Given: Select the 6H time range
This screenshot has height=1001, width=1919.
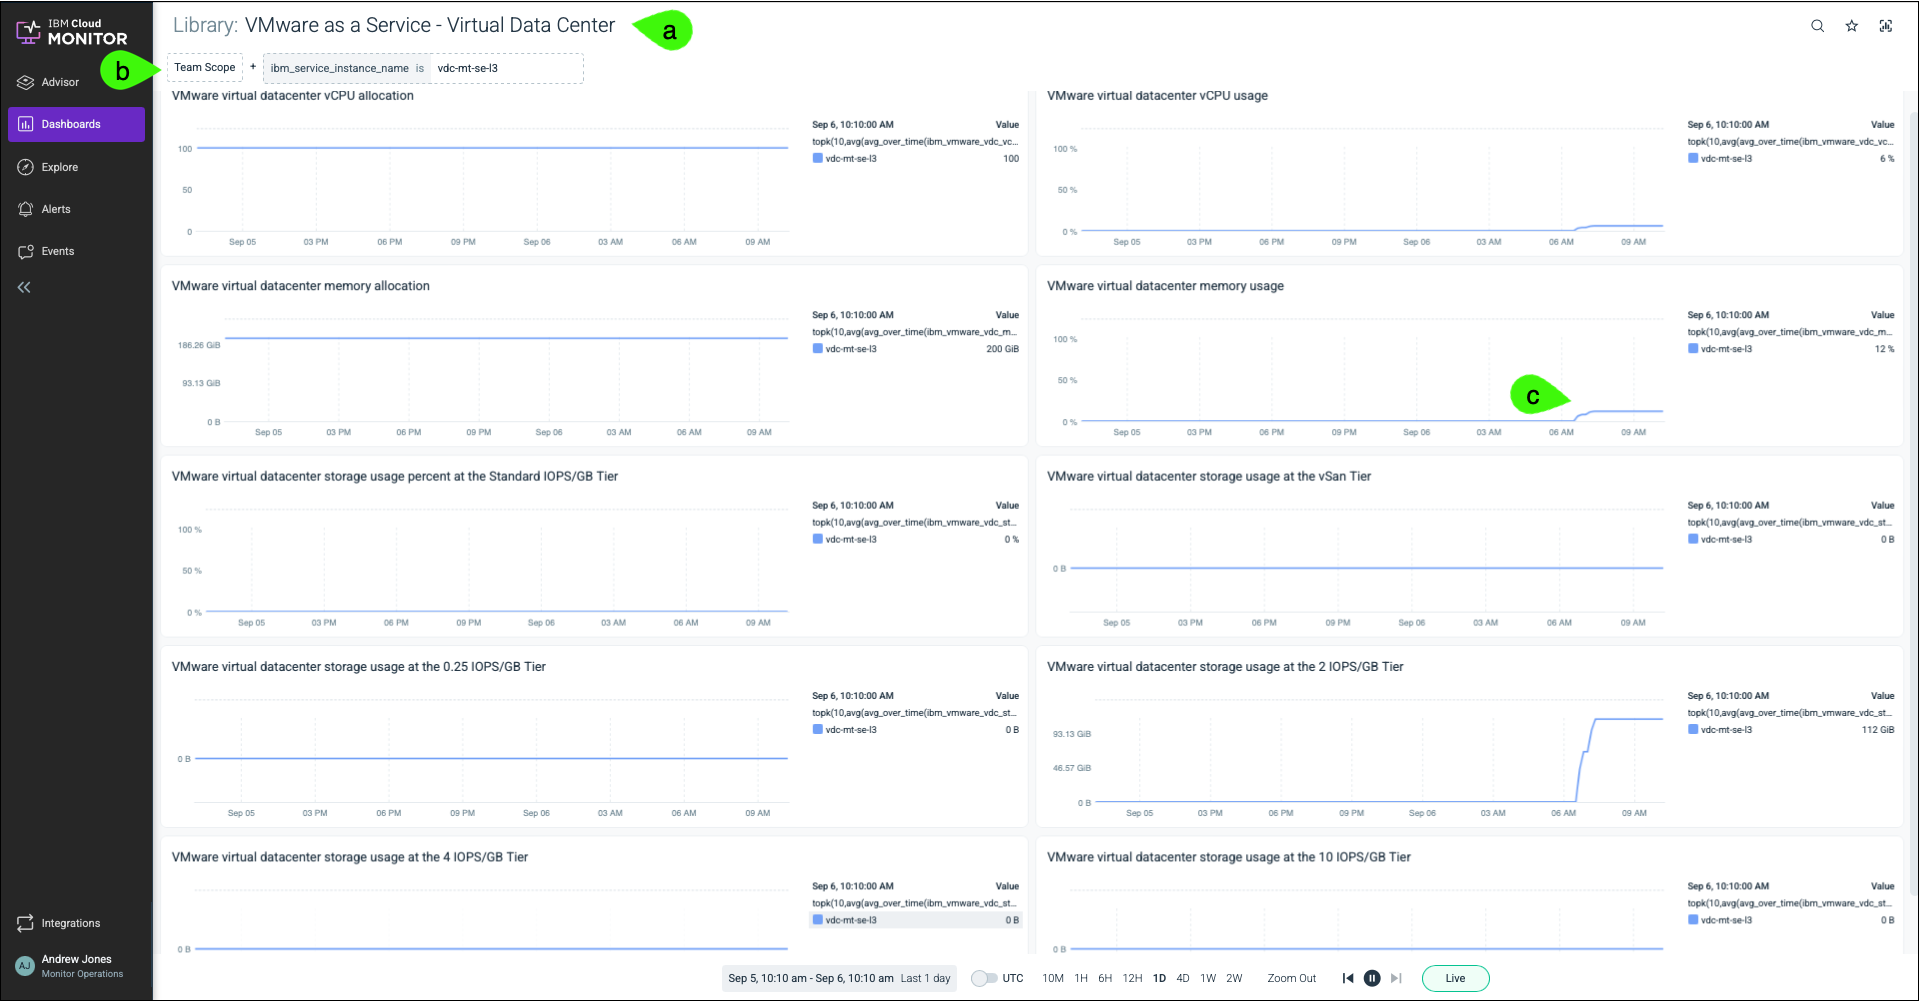Looking at the screenshot, I should coord(1105,978).
